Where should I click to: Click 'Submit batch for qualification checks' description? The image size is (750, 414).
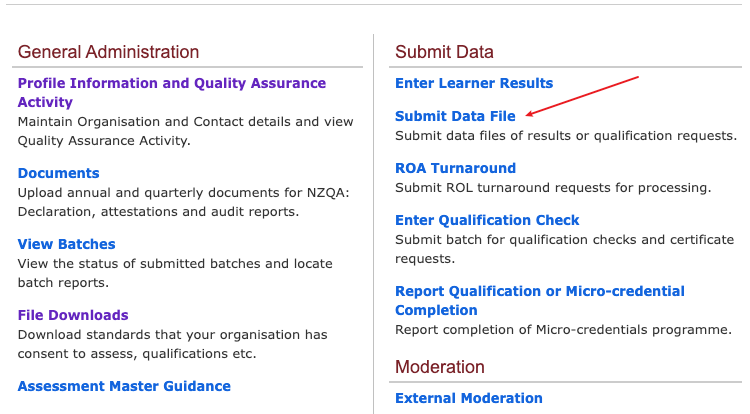[565, 249]
